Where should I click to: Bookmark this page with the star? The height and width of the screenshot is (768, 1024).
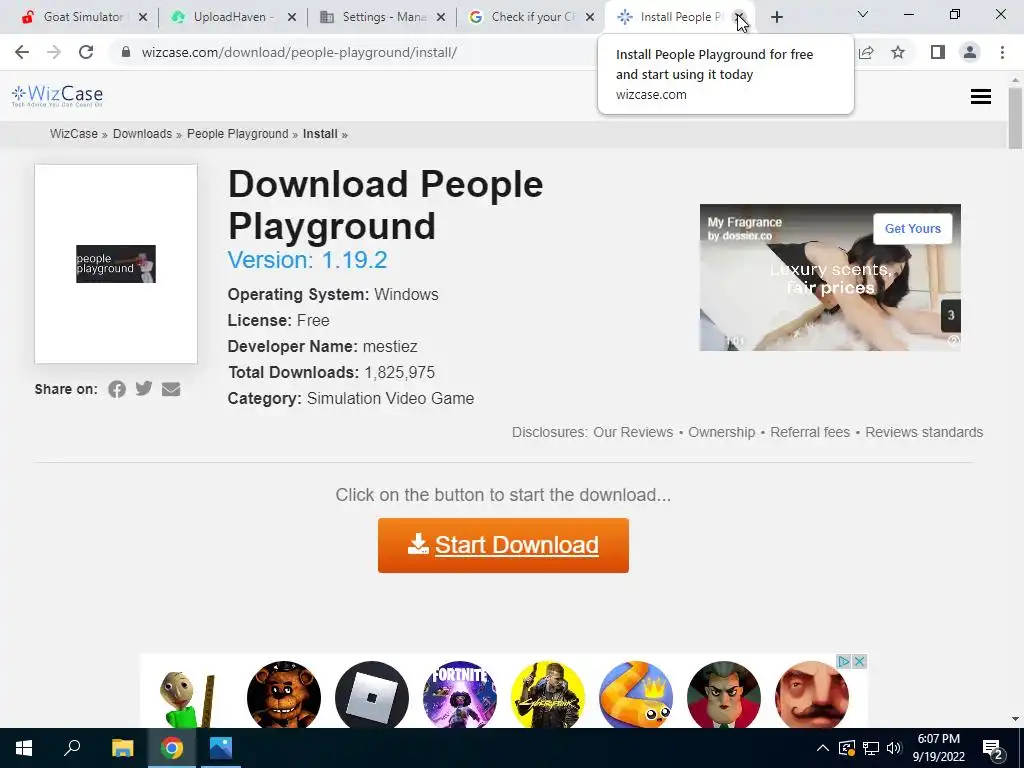[x=898, y=52]
